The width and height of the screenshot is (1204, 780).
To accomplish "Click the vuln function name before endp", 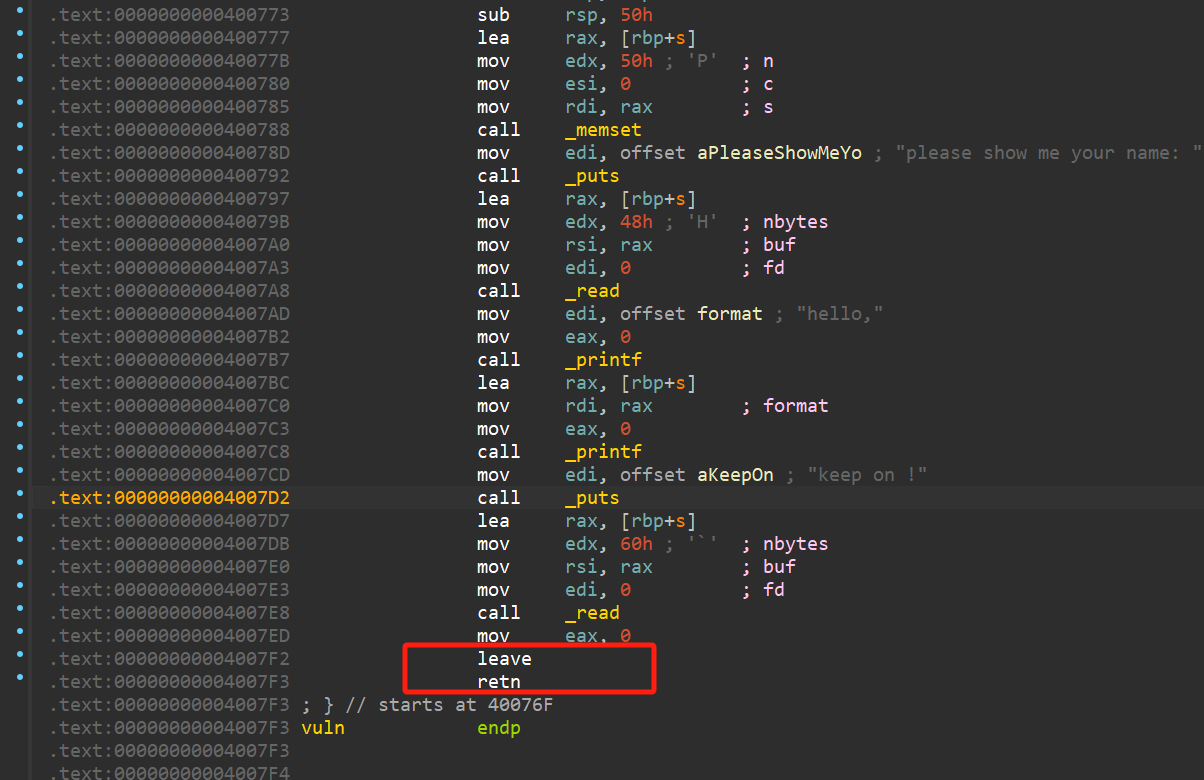I will click(322, 728).
